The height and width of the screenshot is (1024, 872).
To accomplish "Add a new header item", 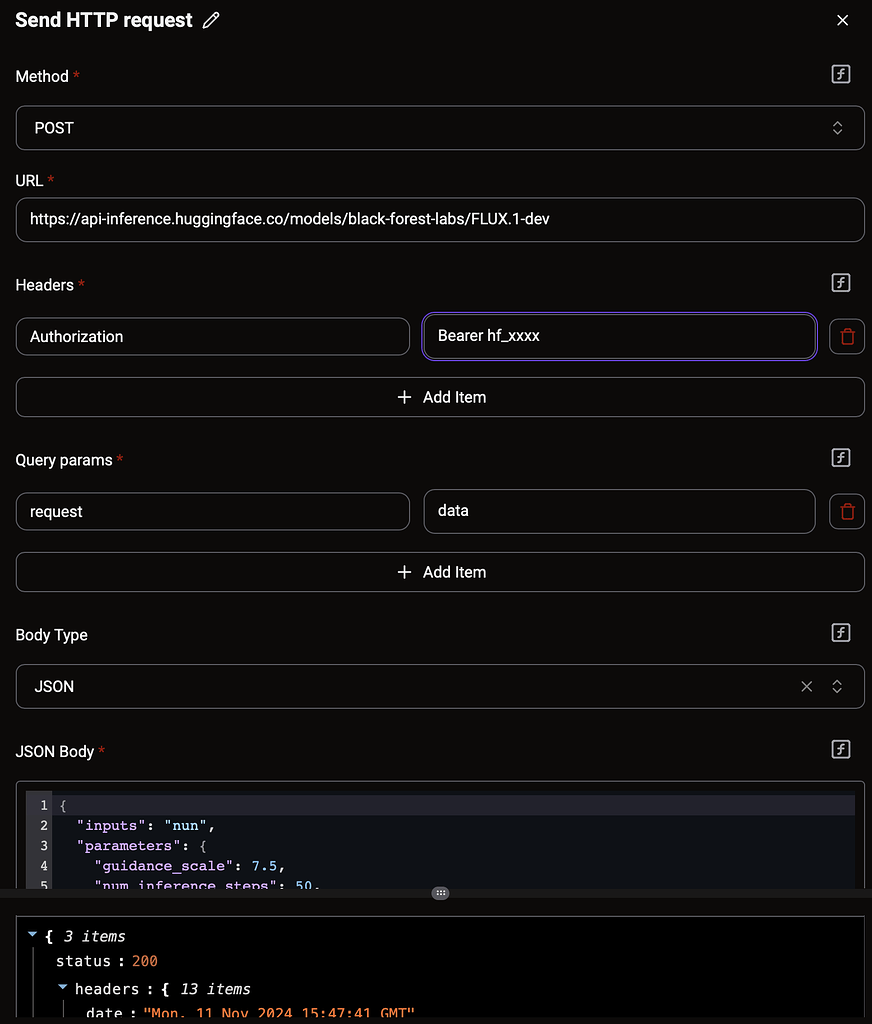I will 440,396.
